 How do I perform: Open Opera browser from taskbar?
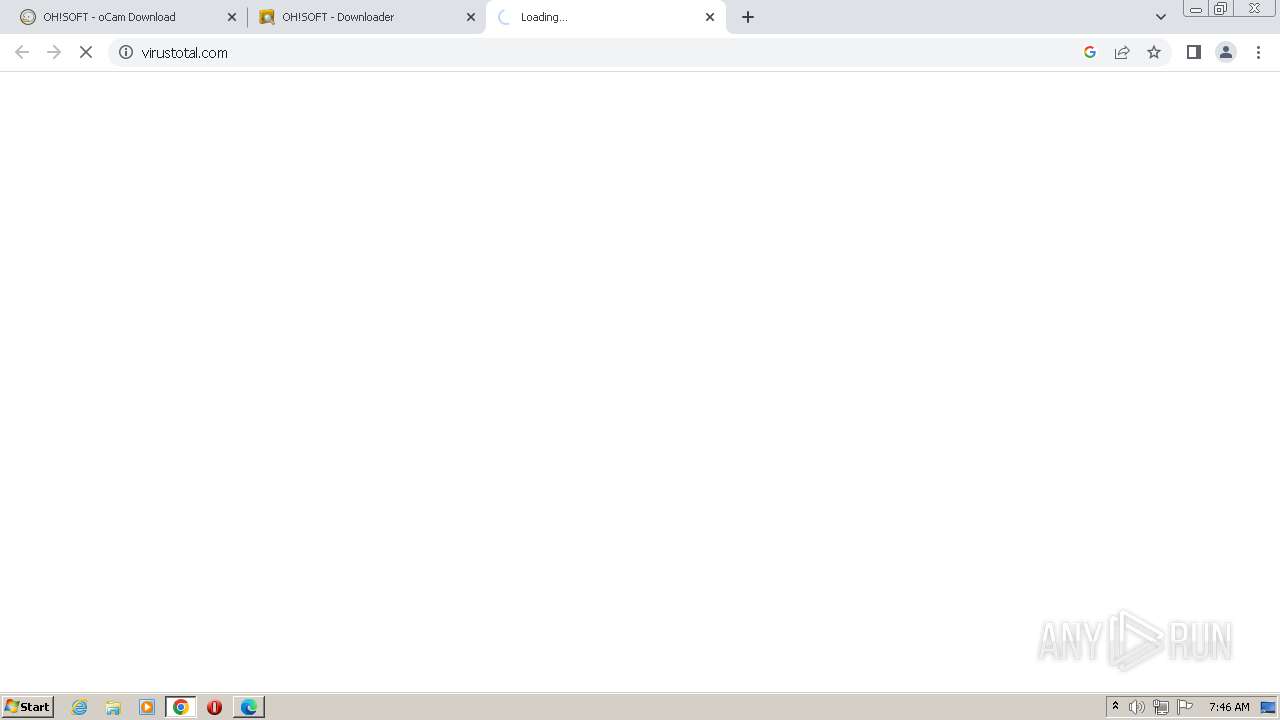214,707
